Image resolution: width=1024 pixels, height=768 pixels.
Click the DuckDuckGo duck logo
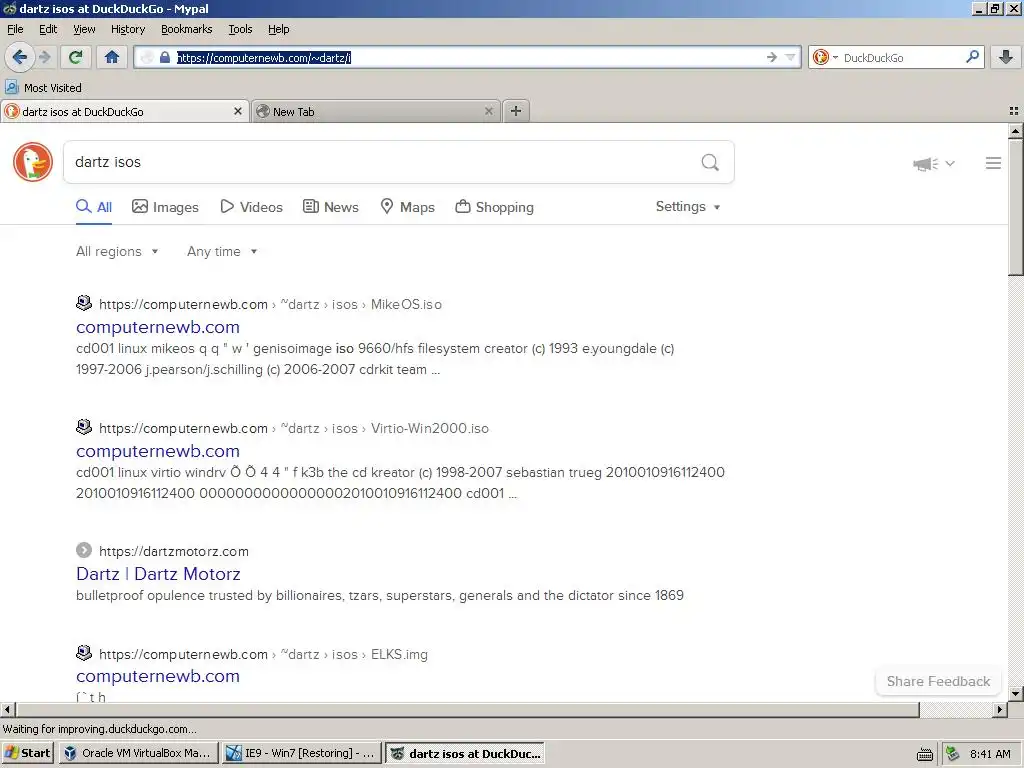pyautogui.click(x=33, y=162)
